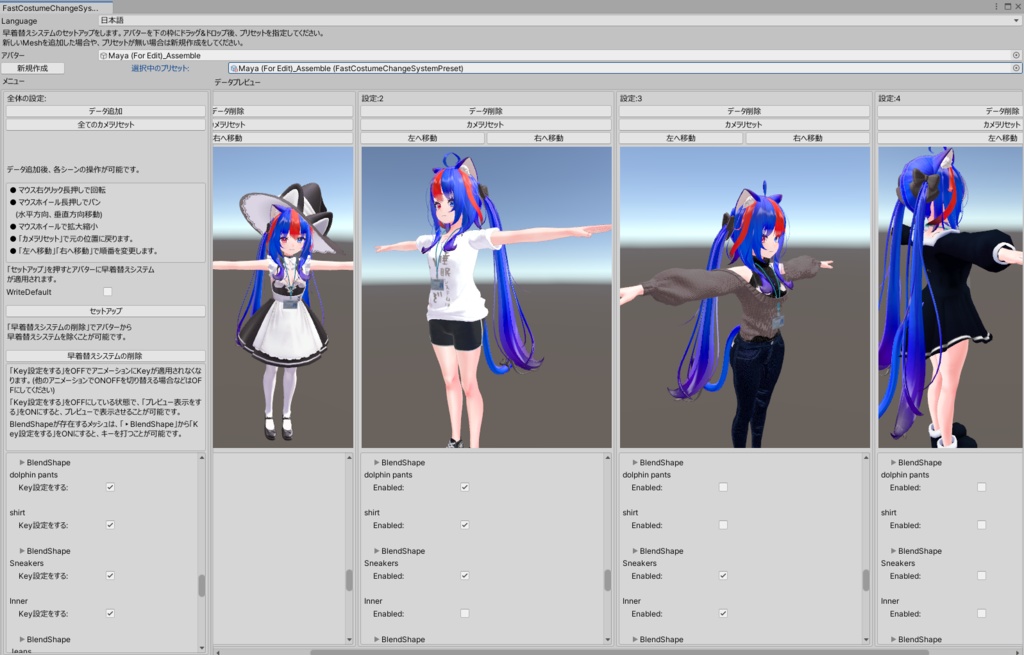Run setup with the セットアップ button
This screenshot has width=1024, height=655.
point(103,311)
